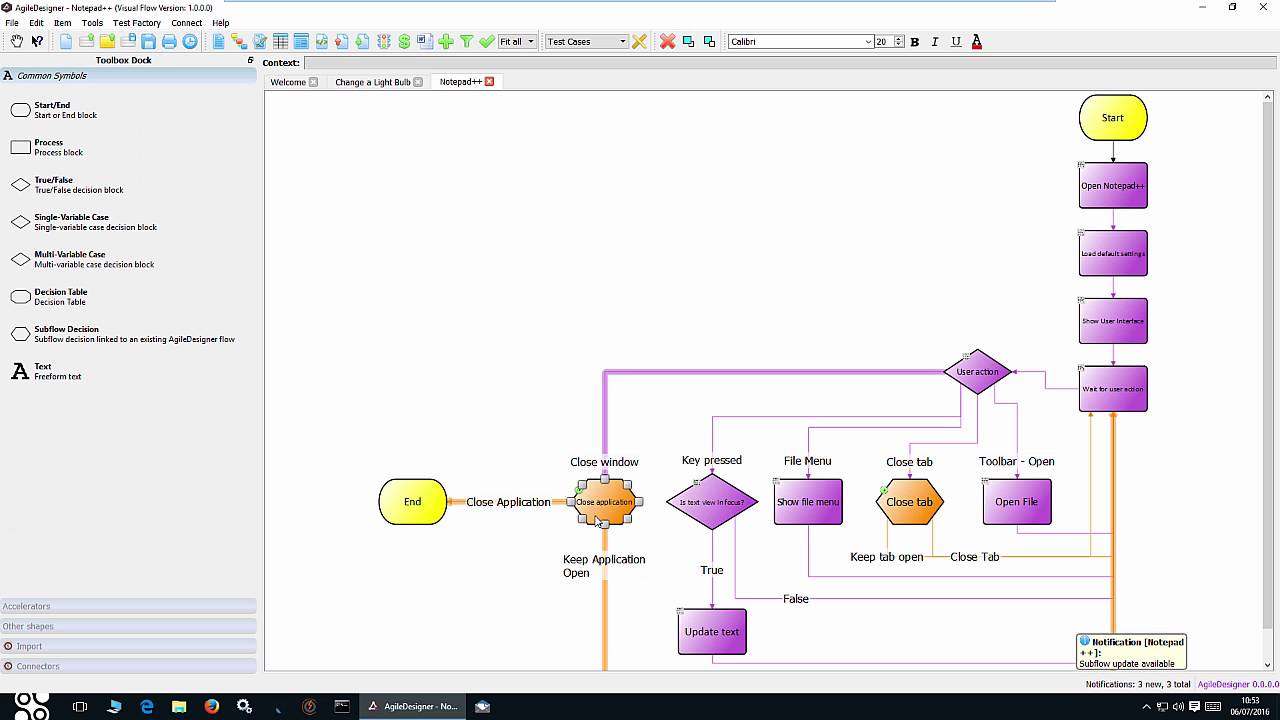Click the printer icon in toolbar
The image size is (1280, 720).
[169, 41]
